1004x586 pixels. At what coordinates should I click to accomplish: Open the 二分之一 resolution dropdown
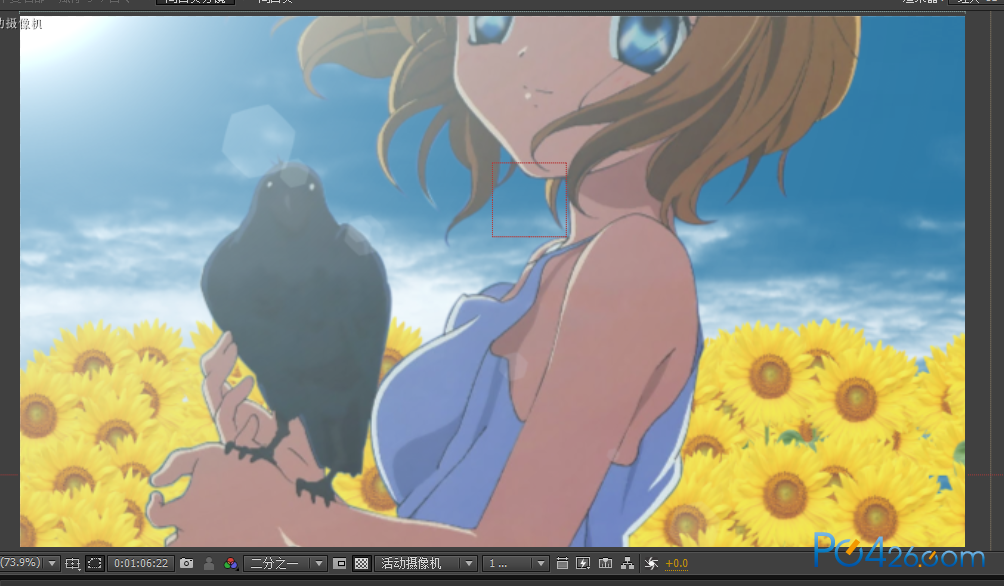(285, 564)
